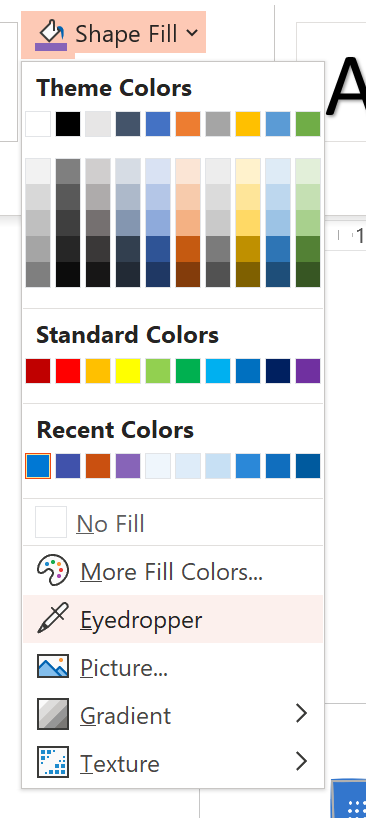The image size is (366, 818).
Task: Click the Gradient fill icon
Action: [x=53, y=714]
